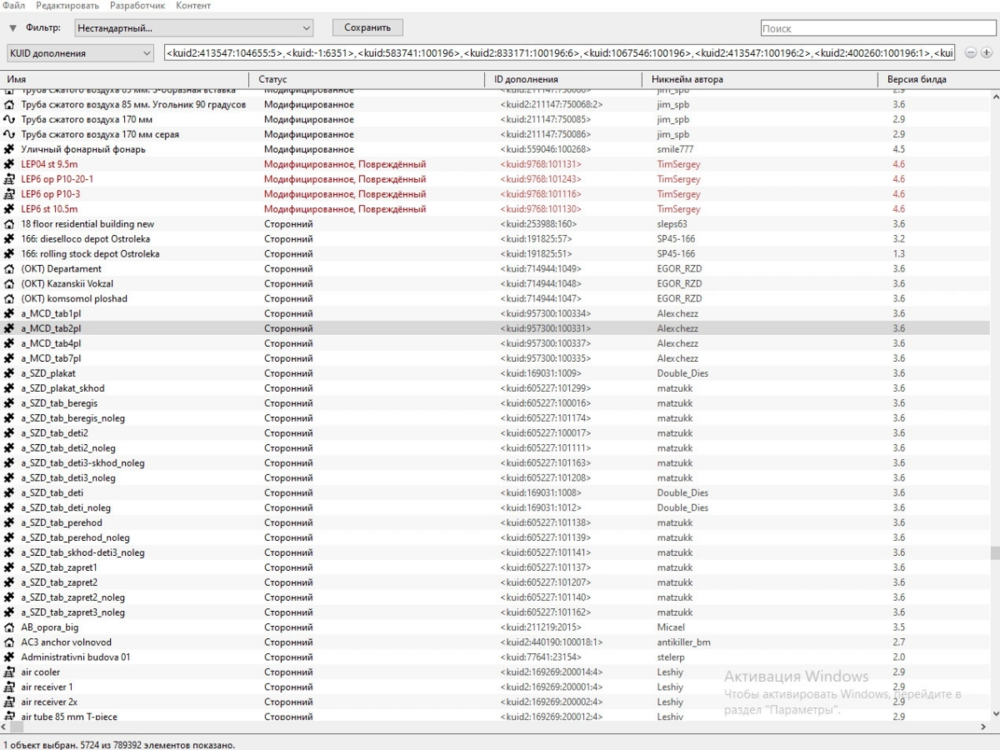The image size is (1000, 750).
Task: Sort the list by the Имя column header
Action: tap(126, 79)
